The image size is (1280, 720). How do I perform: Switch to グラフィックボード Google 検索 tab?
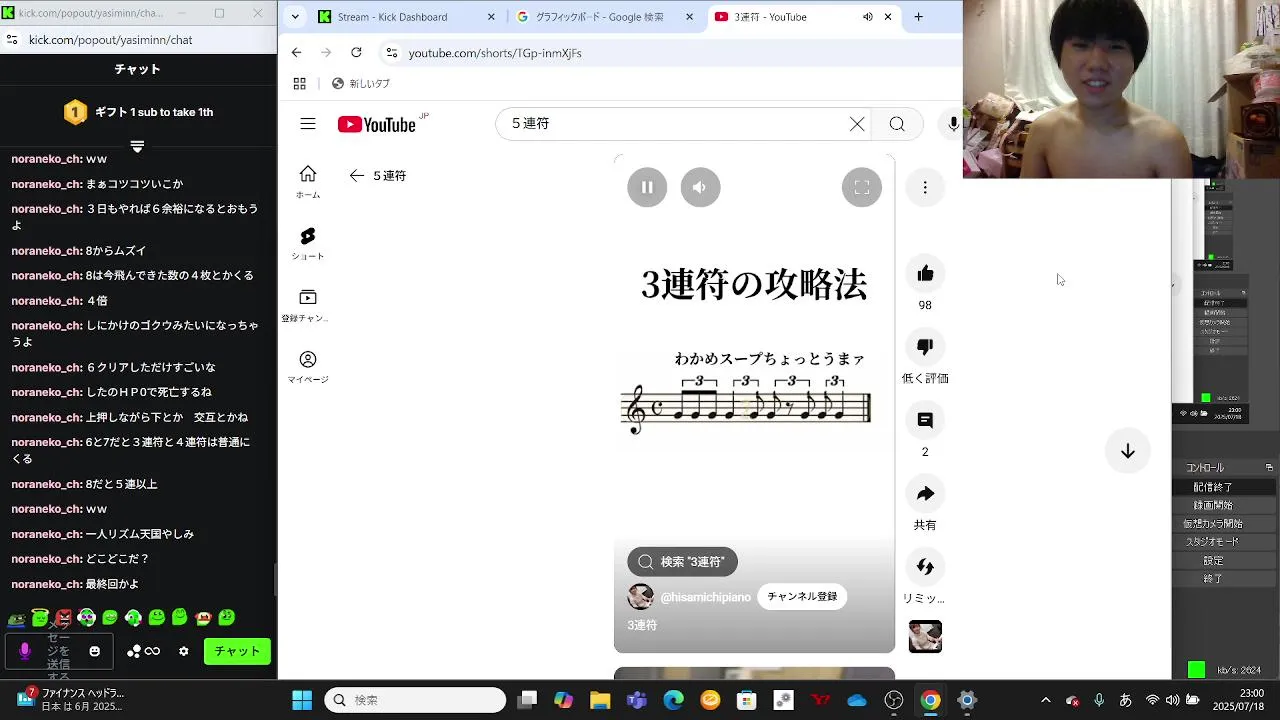tap(605, 17)
